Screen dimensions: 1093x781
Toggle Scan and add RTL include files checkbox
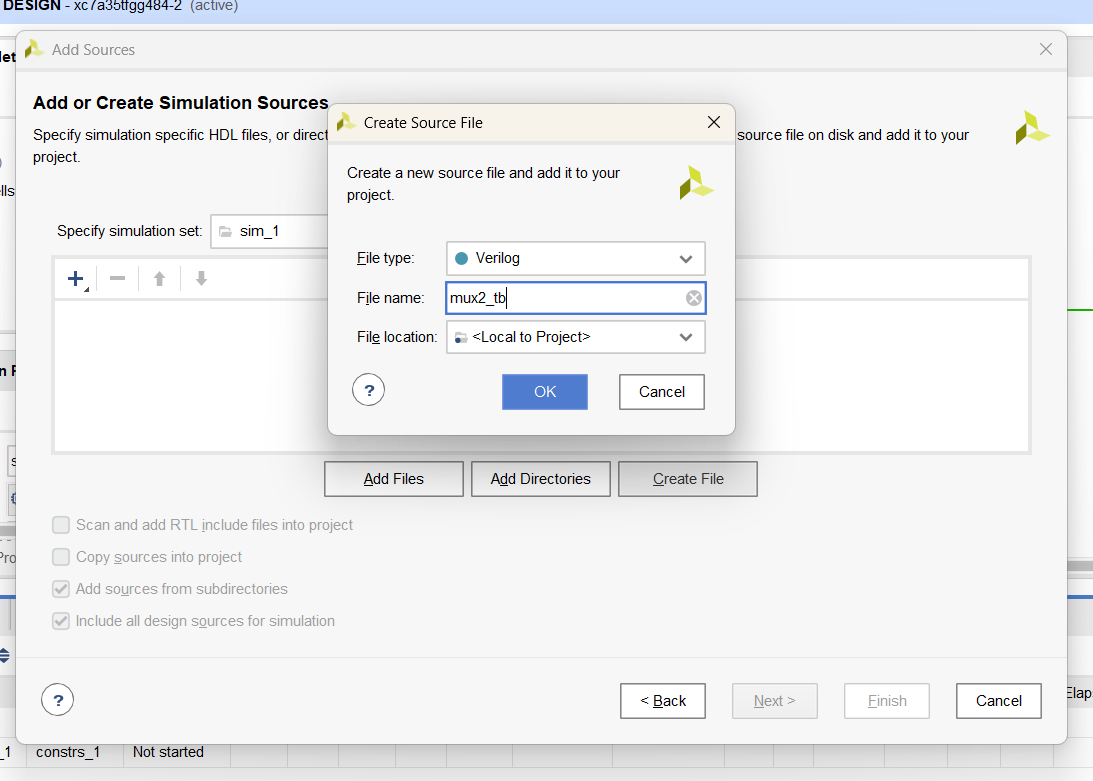(61, 525)
